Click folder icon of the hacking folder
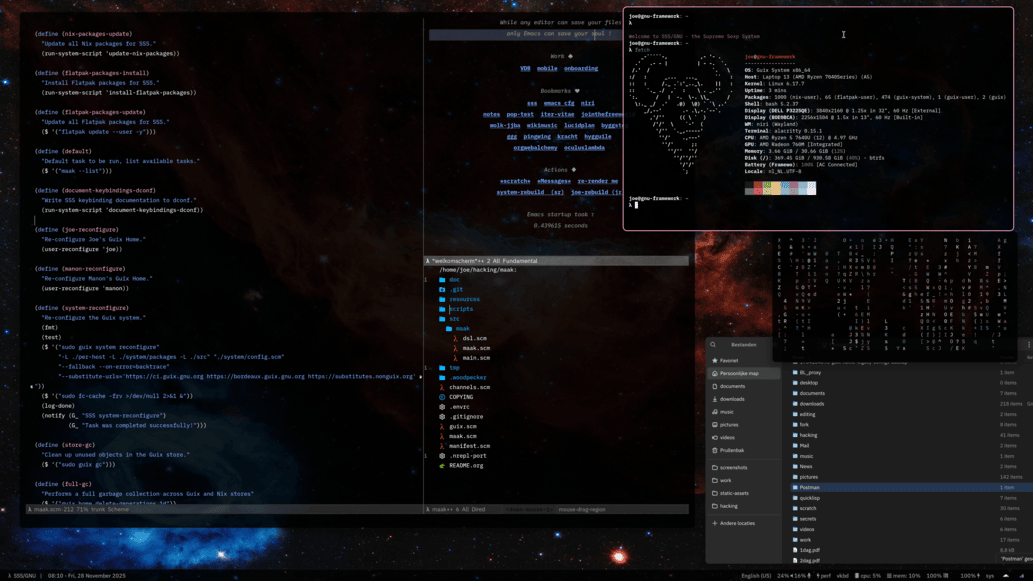 point(795,435)
